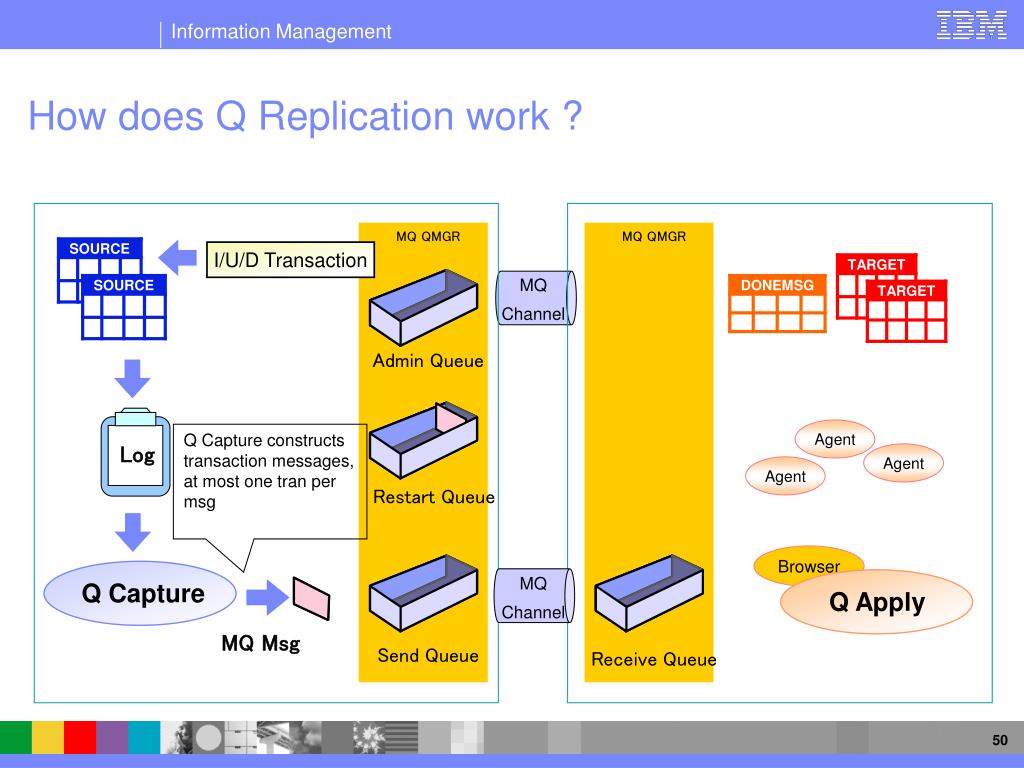Click the Restart Queue box icon
This screenshot has width=1024, height=768.
coord(423,440)
